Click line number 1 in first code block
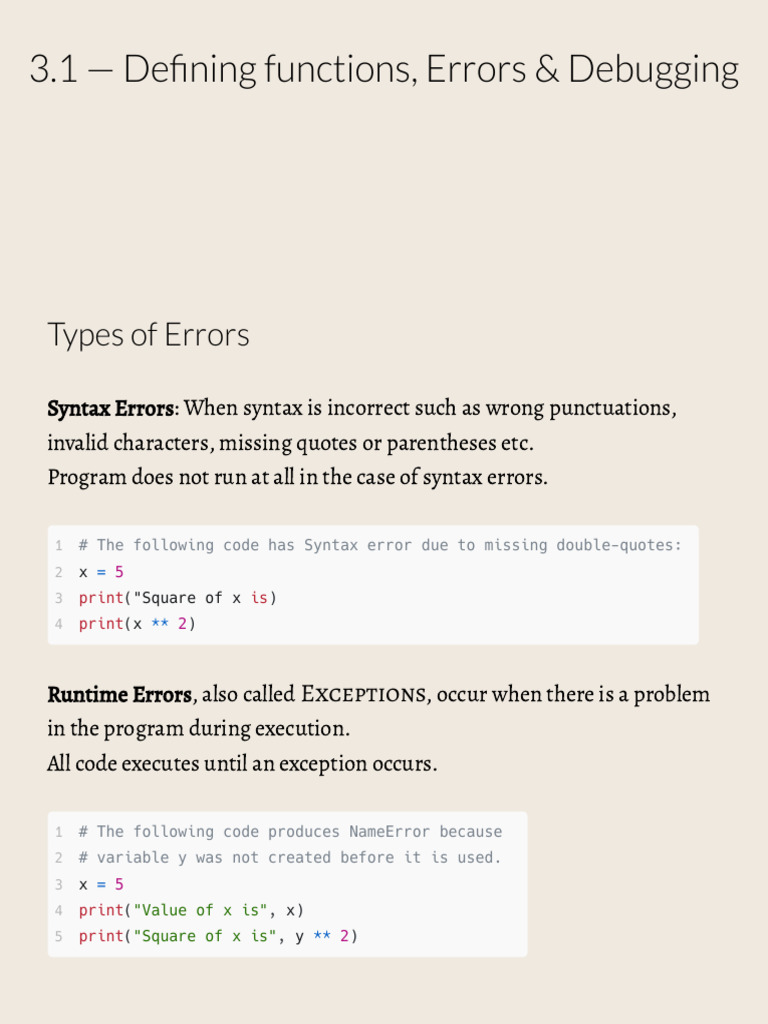The image size is (768, 1024). (x=59, y=545)
